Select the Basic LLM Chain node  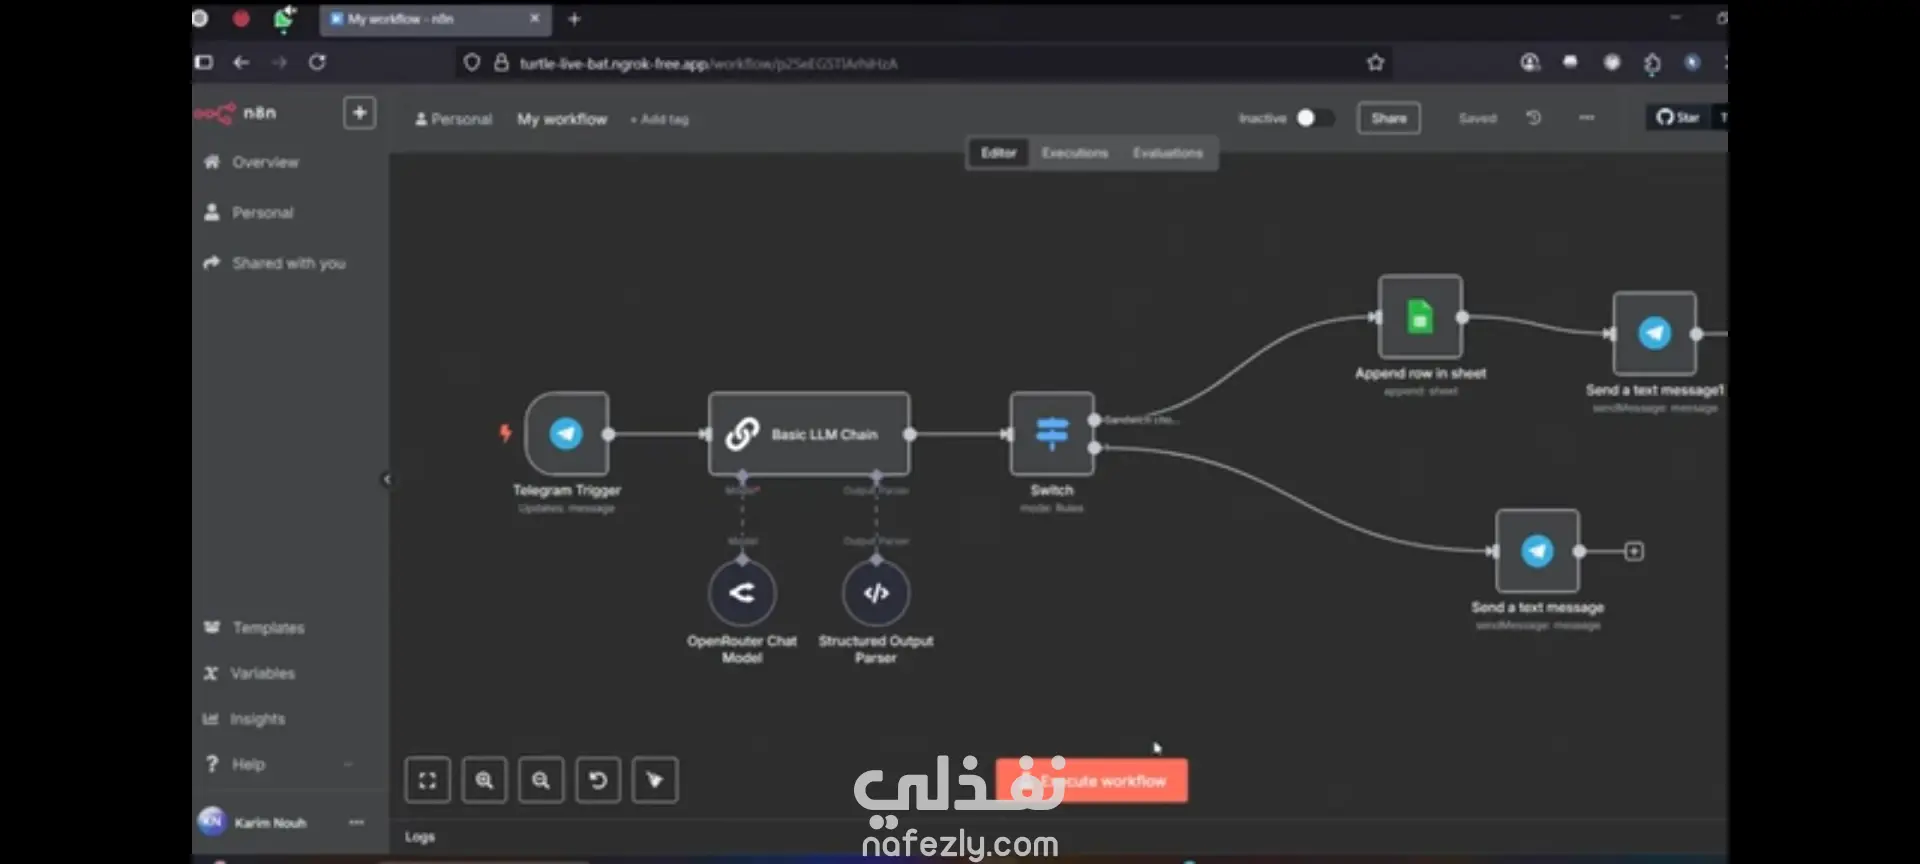coord(809,434)
